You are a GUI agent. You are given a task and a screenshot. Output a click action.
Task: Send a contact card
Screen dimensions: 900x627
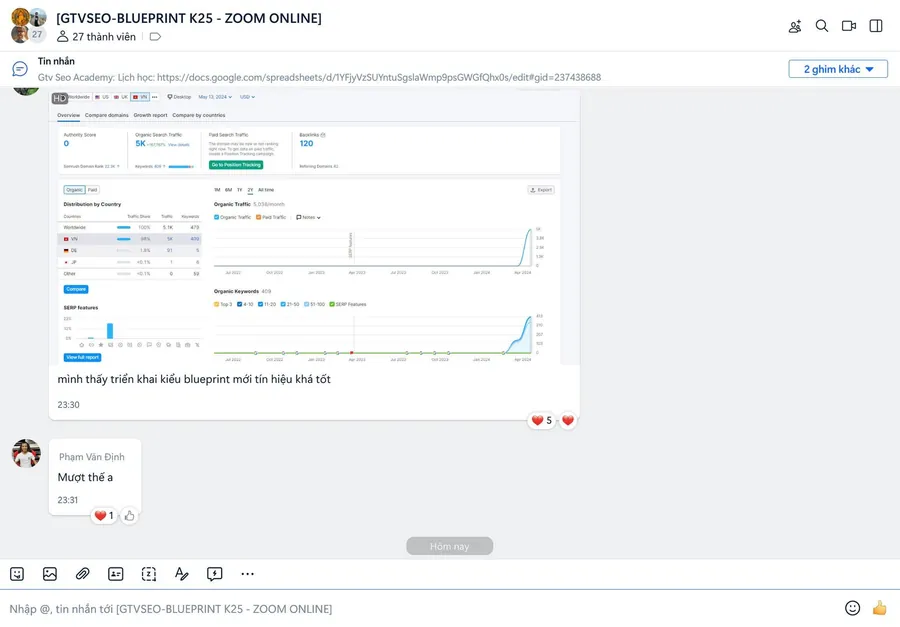coord(115,574)
